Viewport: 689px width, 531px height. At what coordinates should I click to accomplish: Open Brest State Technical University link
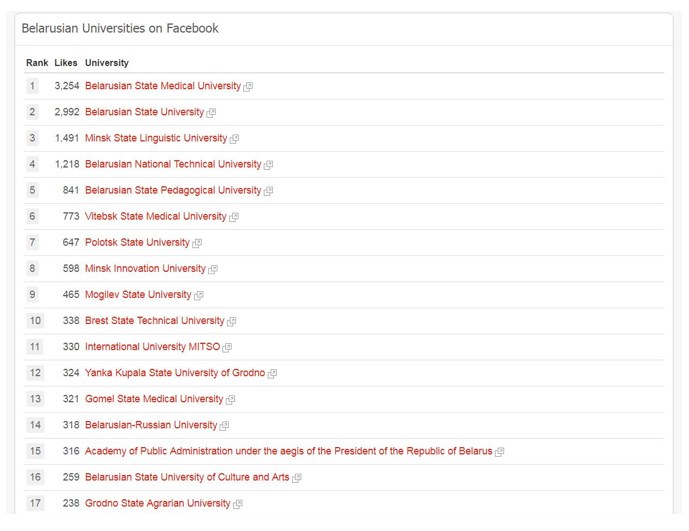pyautogui.click(x=155, y=320)
